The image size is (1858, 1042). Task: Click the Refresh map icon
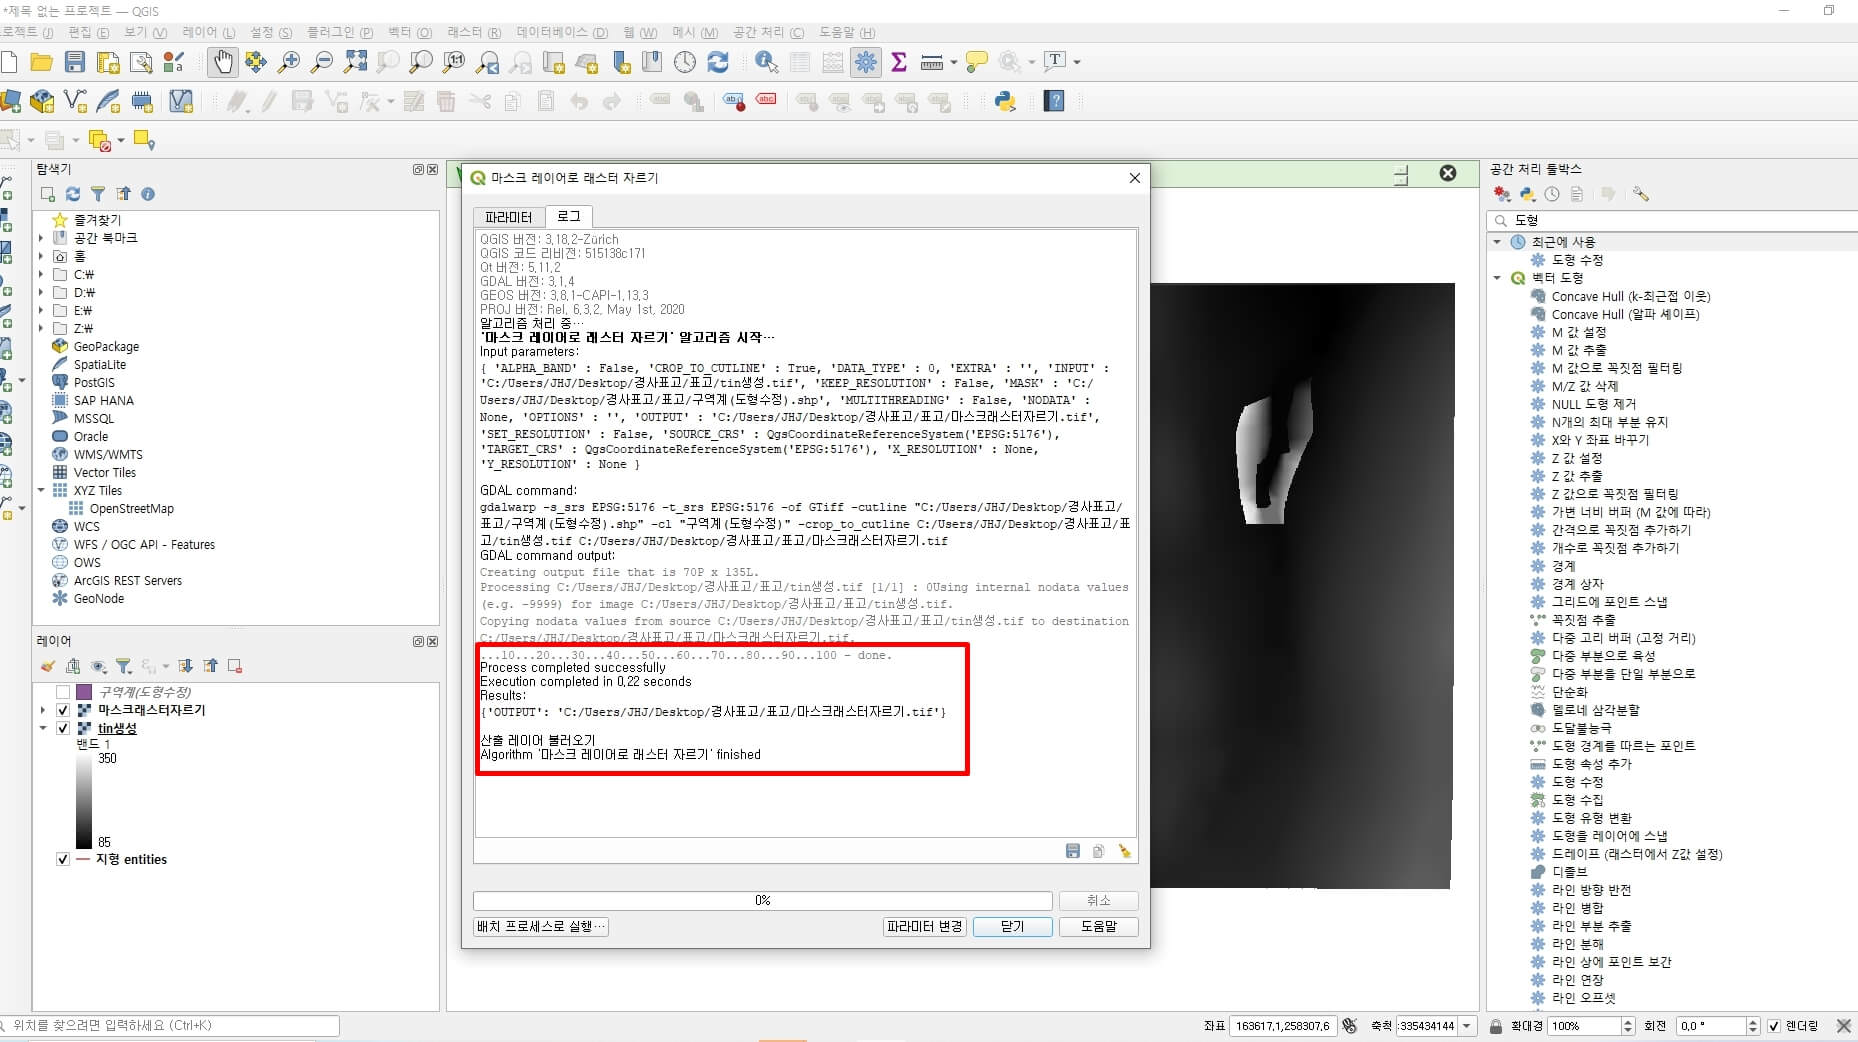pyautogui.click(x=718, y=62)
